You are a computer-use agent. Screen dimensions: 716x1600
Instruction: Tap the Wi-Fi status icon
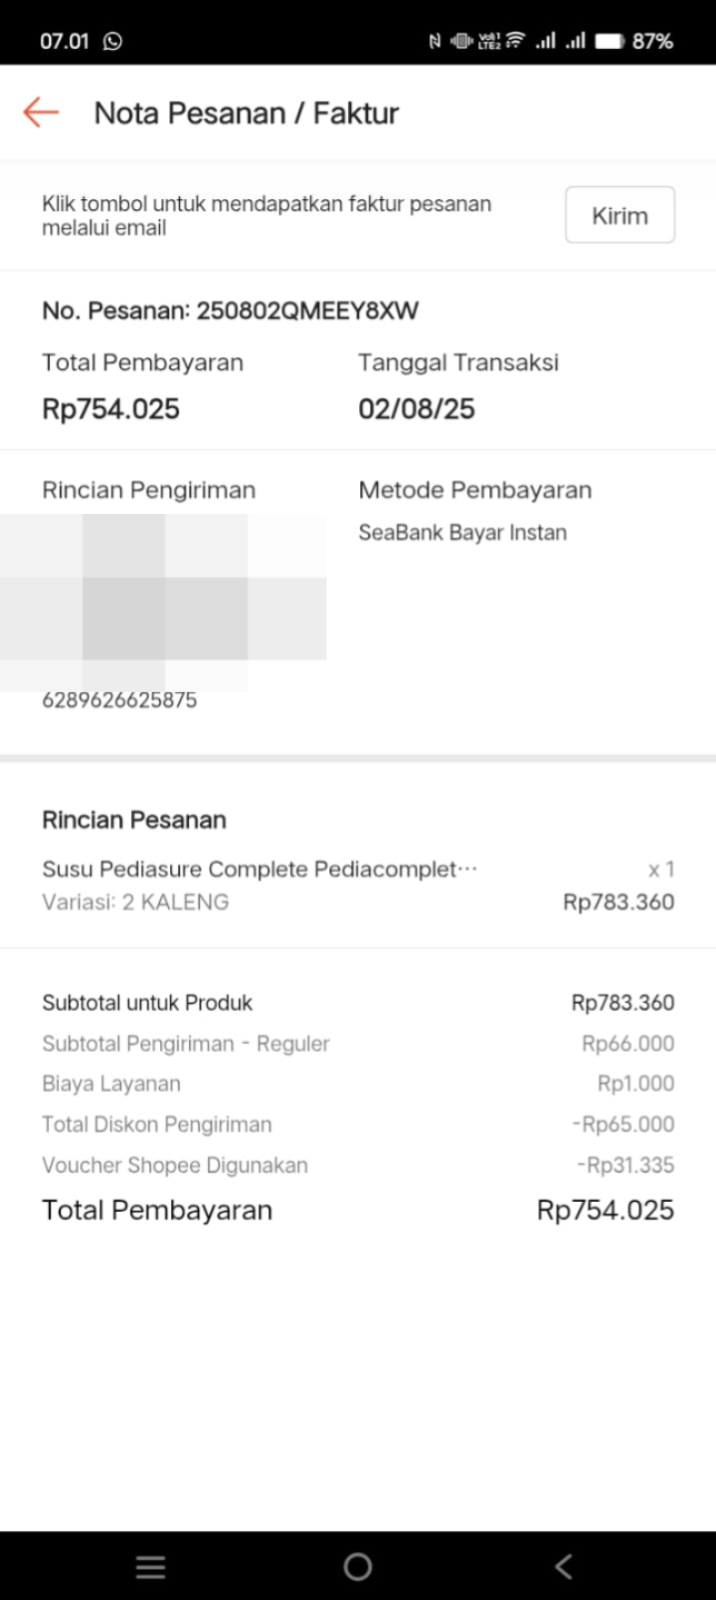click(516, 41)
